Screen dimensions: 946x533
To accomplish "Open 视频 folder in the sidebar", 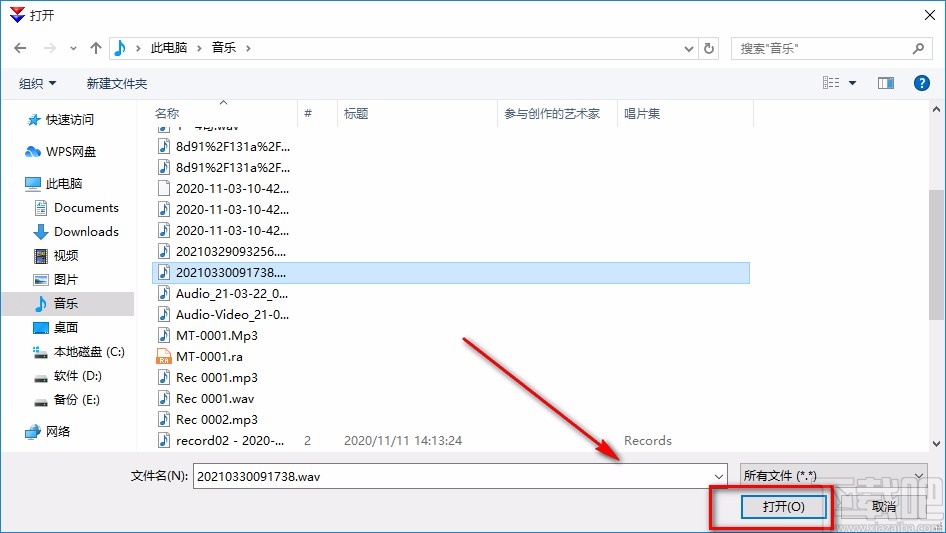I will tap(66, 256).
